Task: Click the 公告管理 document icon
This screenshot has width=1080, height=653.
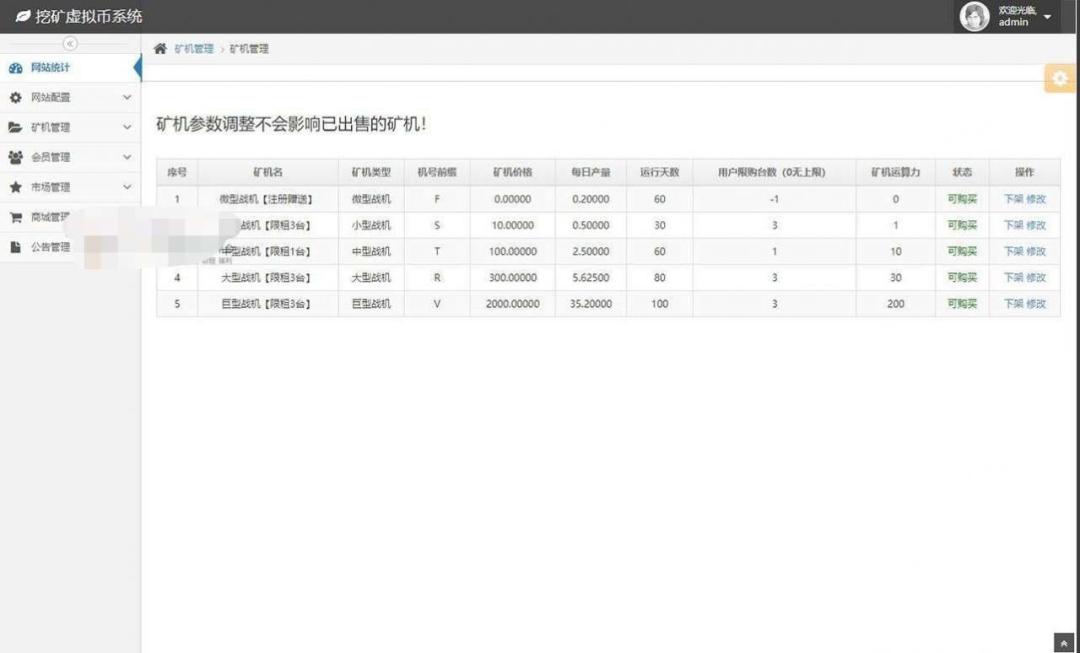Action: [x=15, y=247]
